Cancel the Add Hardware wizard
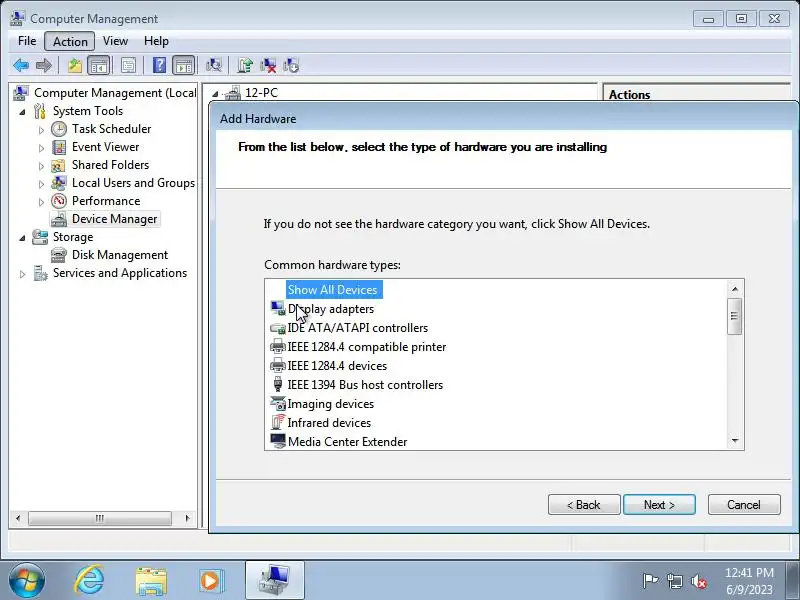The width and height of the screenshot is (800, 600). point(744,505)
